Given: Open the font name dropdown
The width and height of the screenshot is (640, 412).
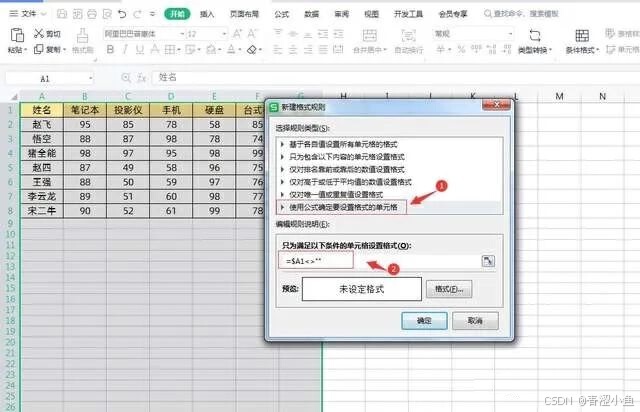Looking at the screenshot, I should [182, 34].
